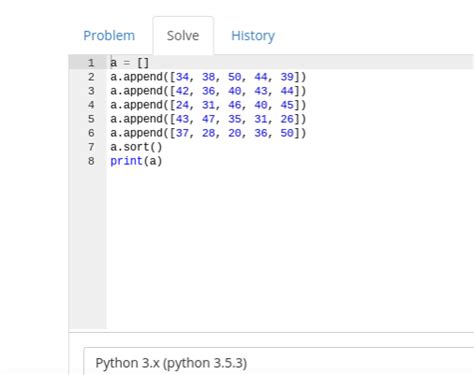
Task: Click the number 35 on line 5
Action: 234,119
